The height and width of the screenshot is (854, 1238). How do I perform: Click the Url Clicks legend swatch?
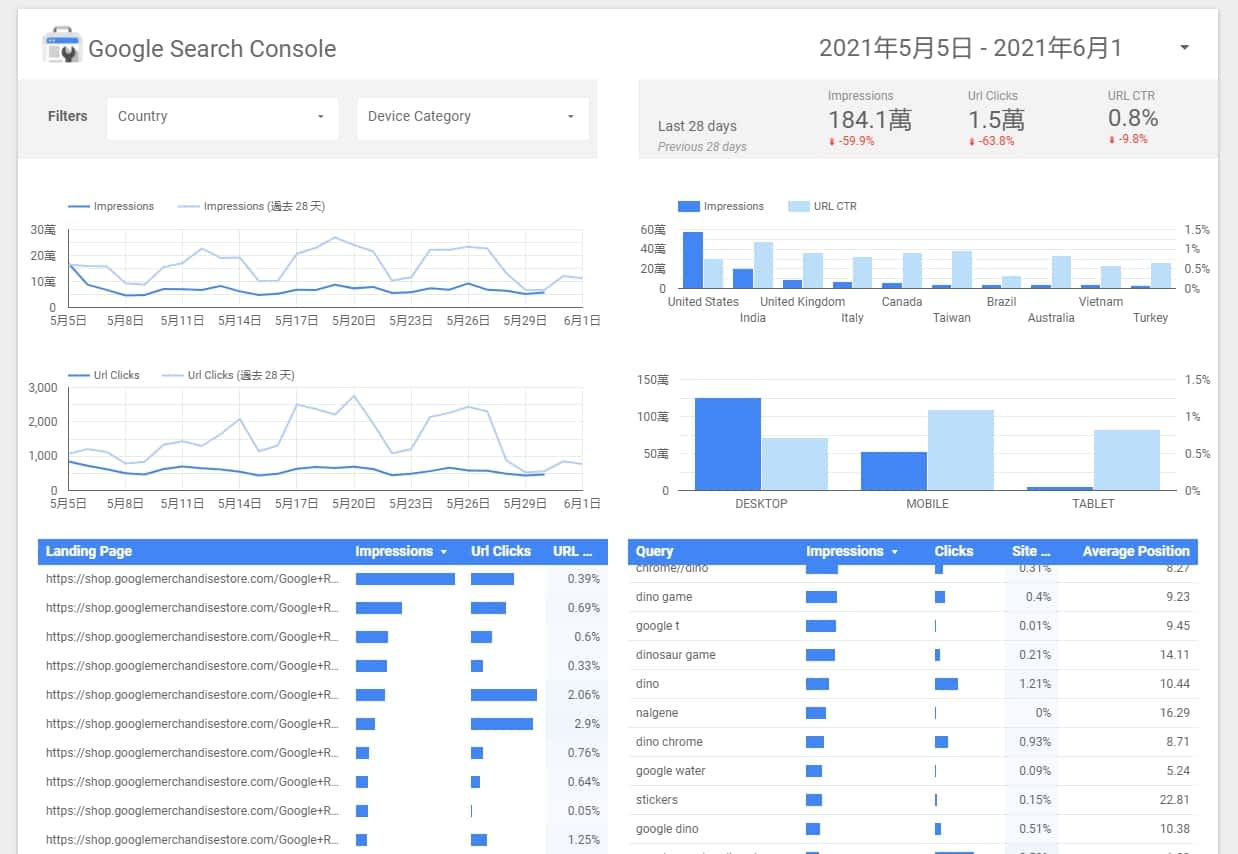[x=79, y=376]
